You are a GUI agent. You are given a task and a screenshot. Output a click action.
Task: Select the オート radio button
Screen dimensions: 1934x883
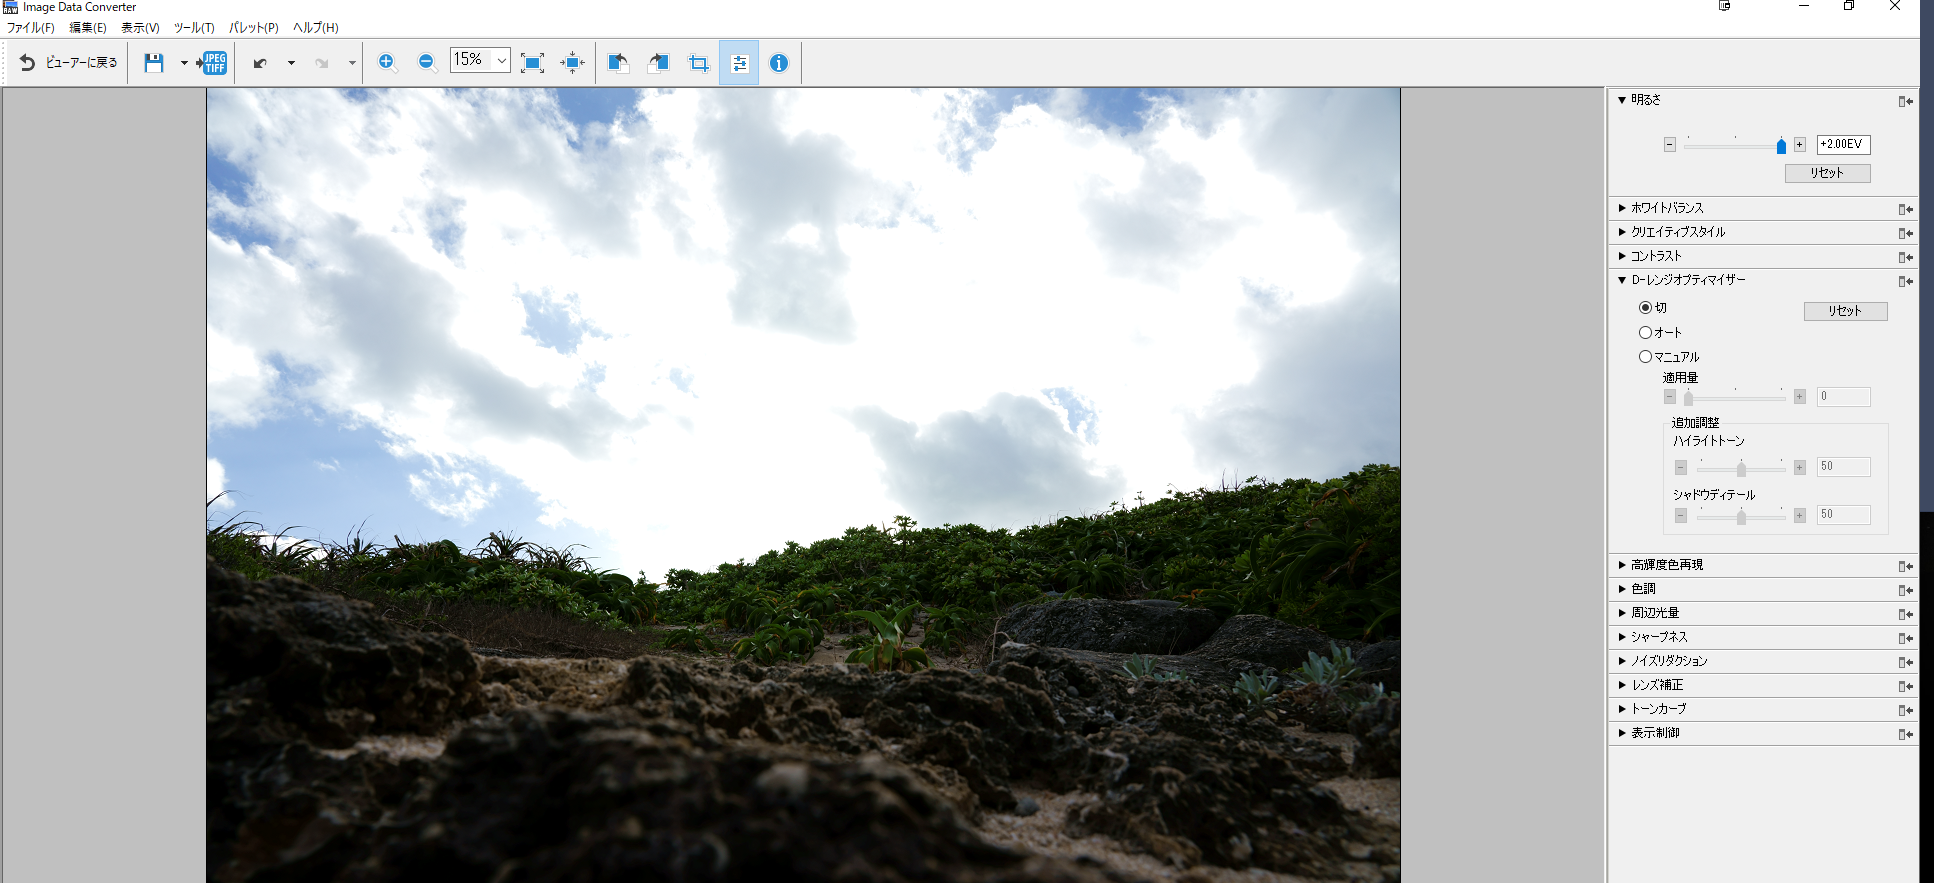point(1645,332)
